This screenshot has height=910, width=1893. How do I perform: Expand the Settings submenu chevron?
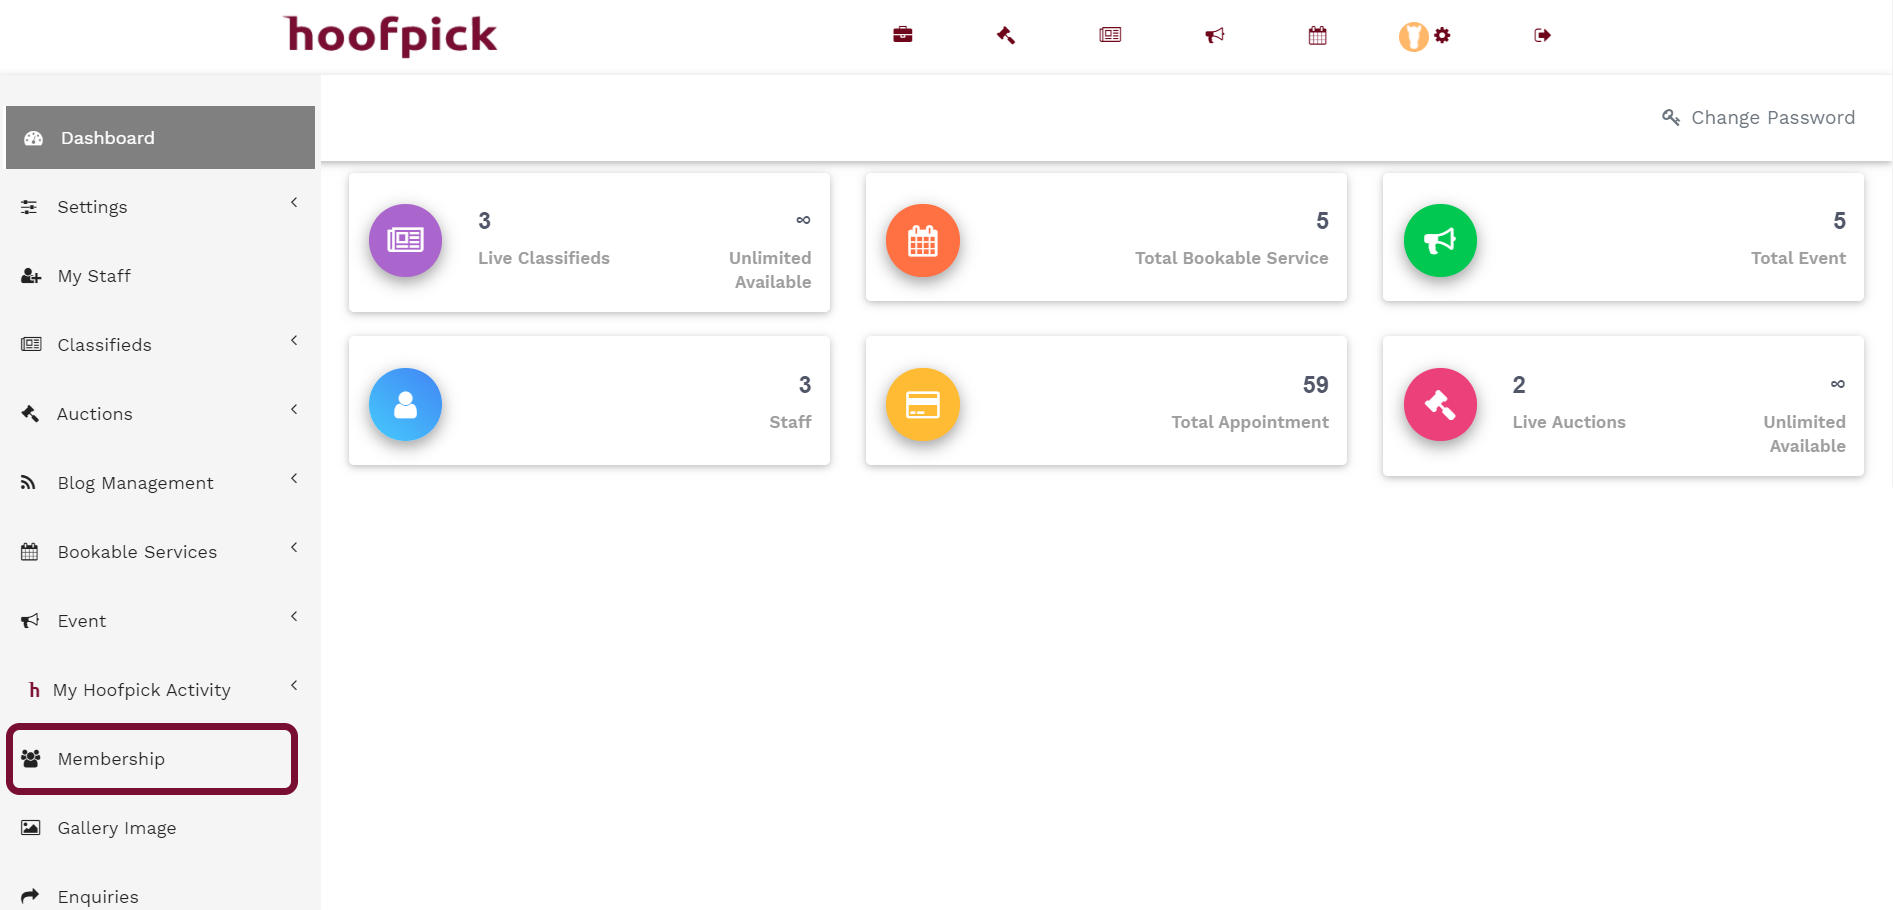294,203
